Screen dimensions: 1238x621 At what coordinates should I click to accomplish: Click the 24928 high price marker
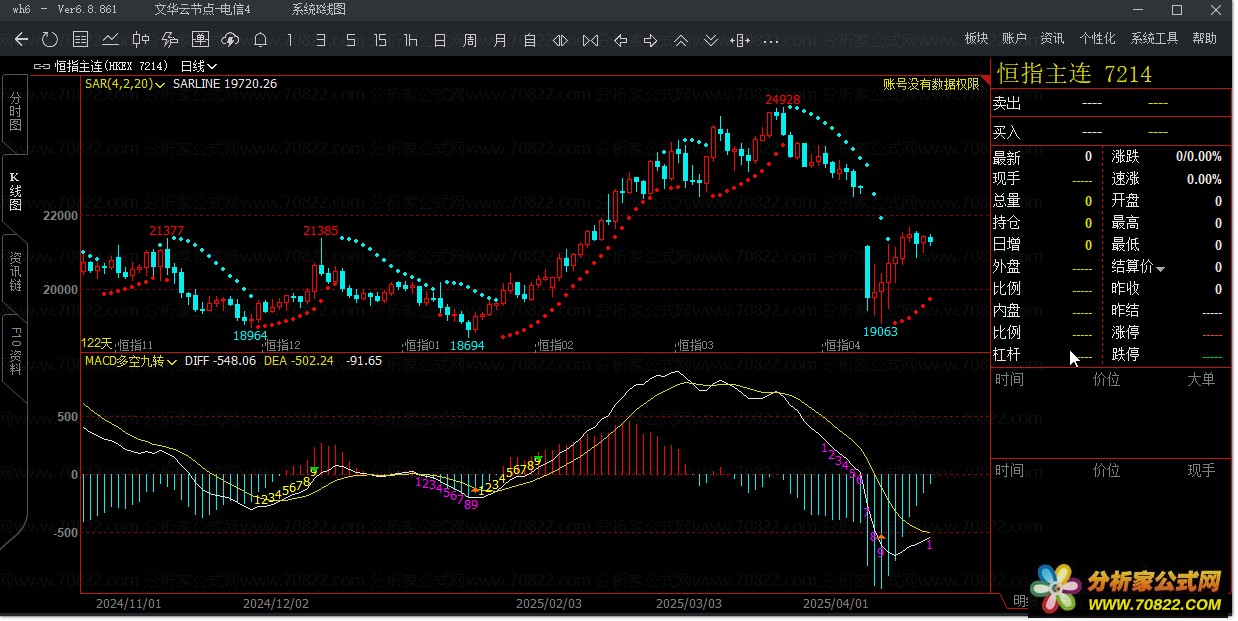click(x=782, y=100)
